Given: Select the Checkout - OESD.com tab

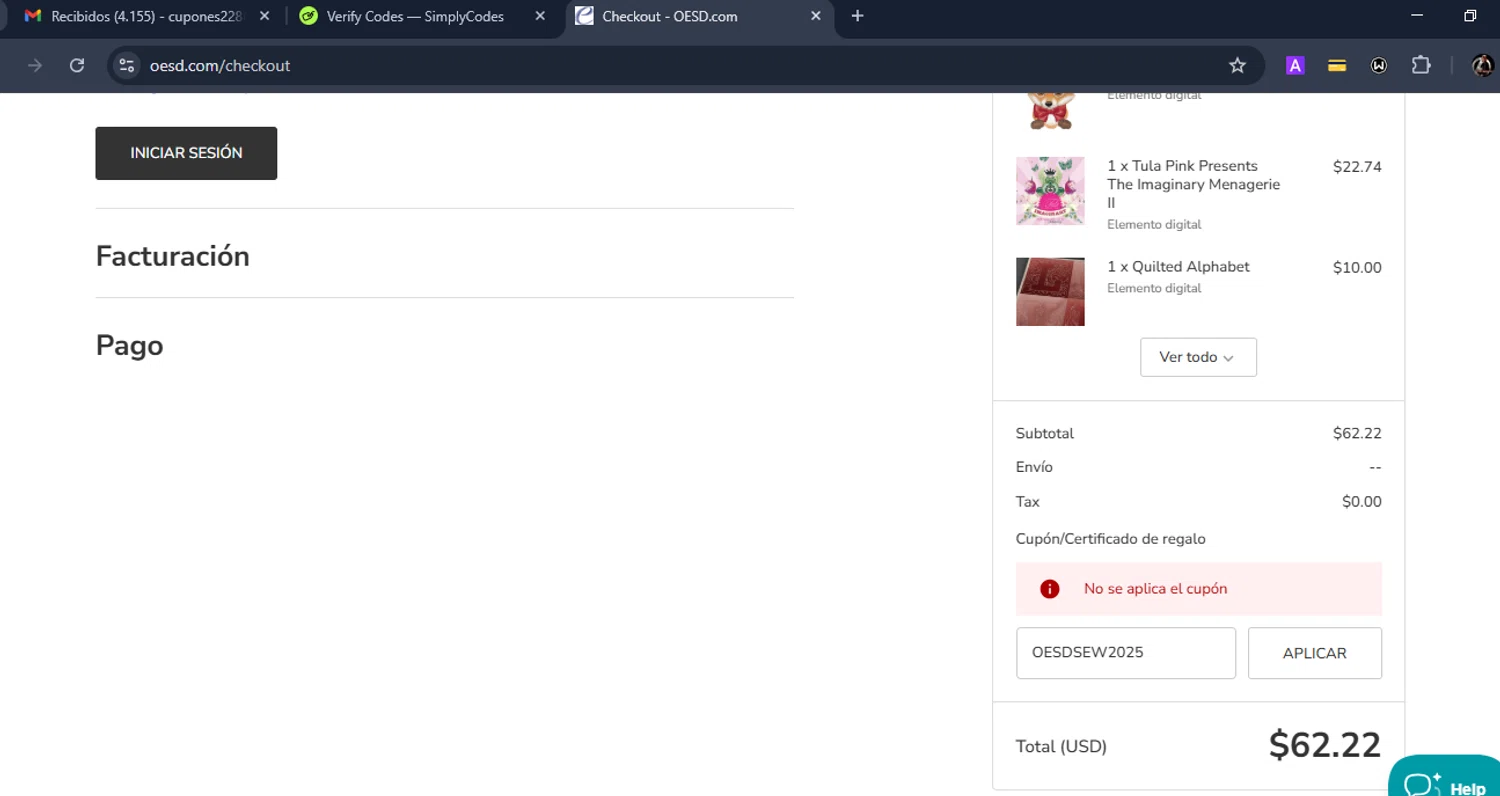Looking at the screenshot, I should (x=700, y=16).
